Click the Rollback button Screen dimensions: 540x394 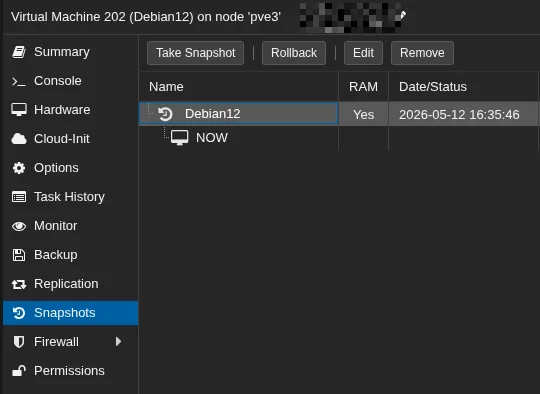(x=294, y=53)
